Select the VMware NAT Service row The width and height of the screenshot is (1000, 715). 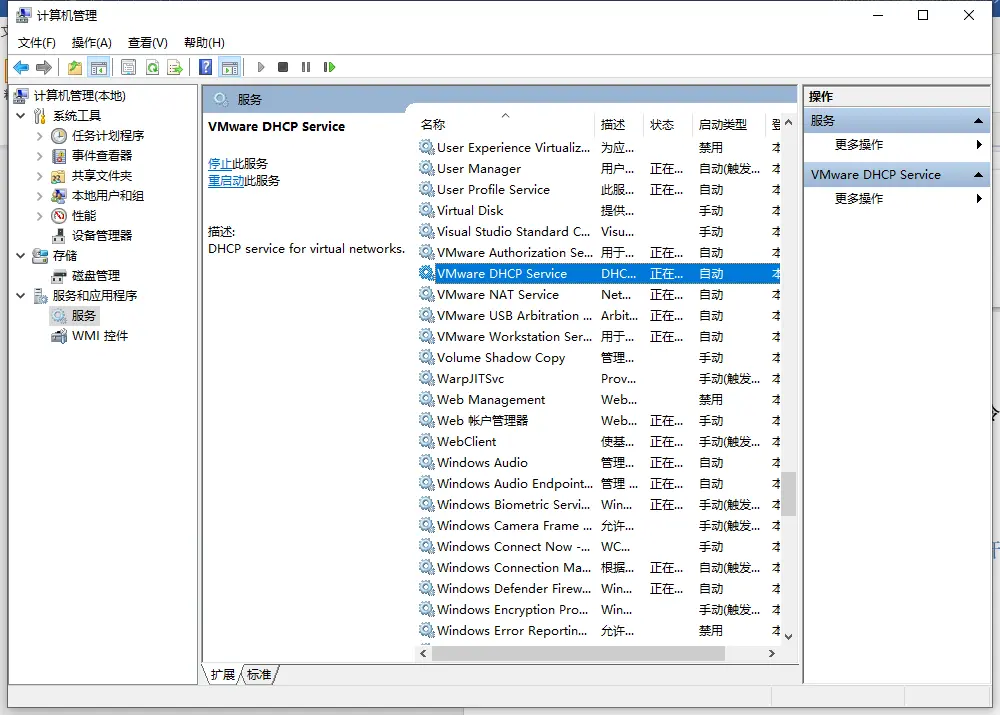(x=598, y=295)
